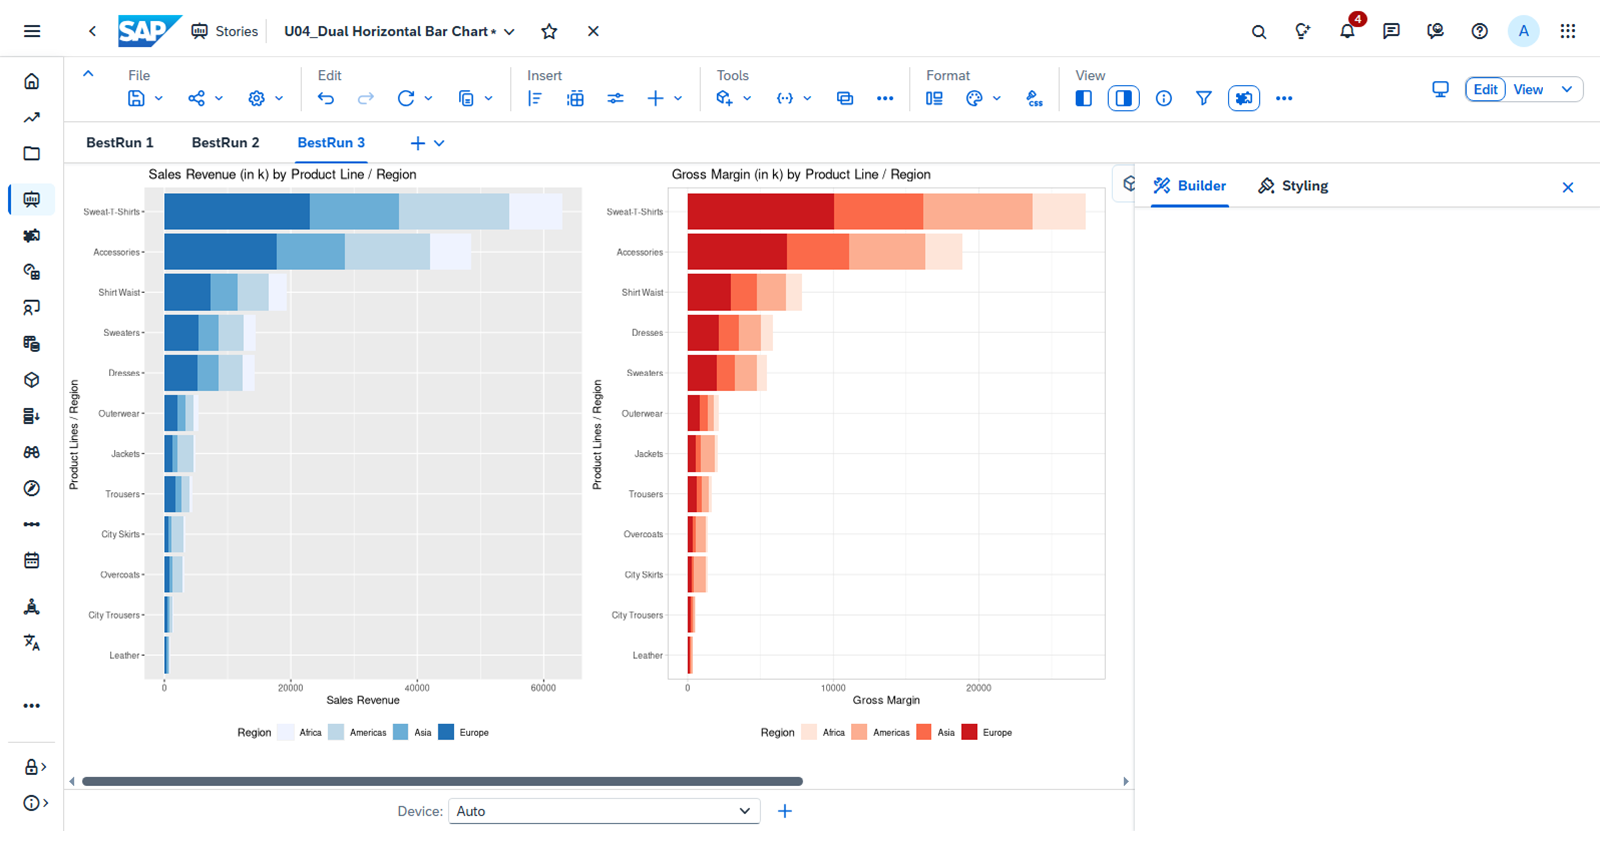Viewport: 1600px width, 841px height.
Task: Click the Search magnifier icon at top
Action: pyautogui.click(x=1259, y=31)
